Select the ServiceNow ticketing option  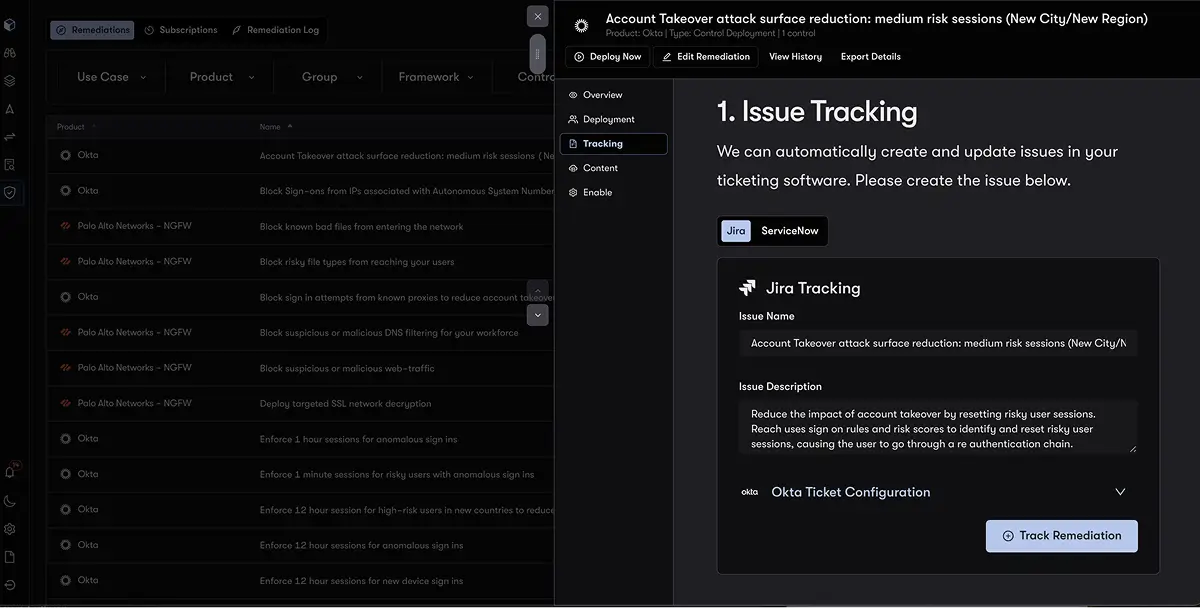pos(789,231)
